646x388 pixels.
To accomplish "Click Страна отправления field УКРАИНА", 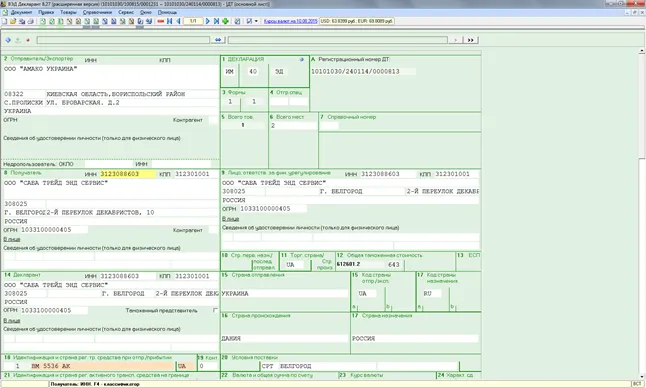I will 285,294.
